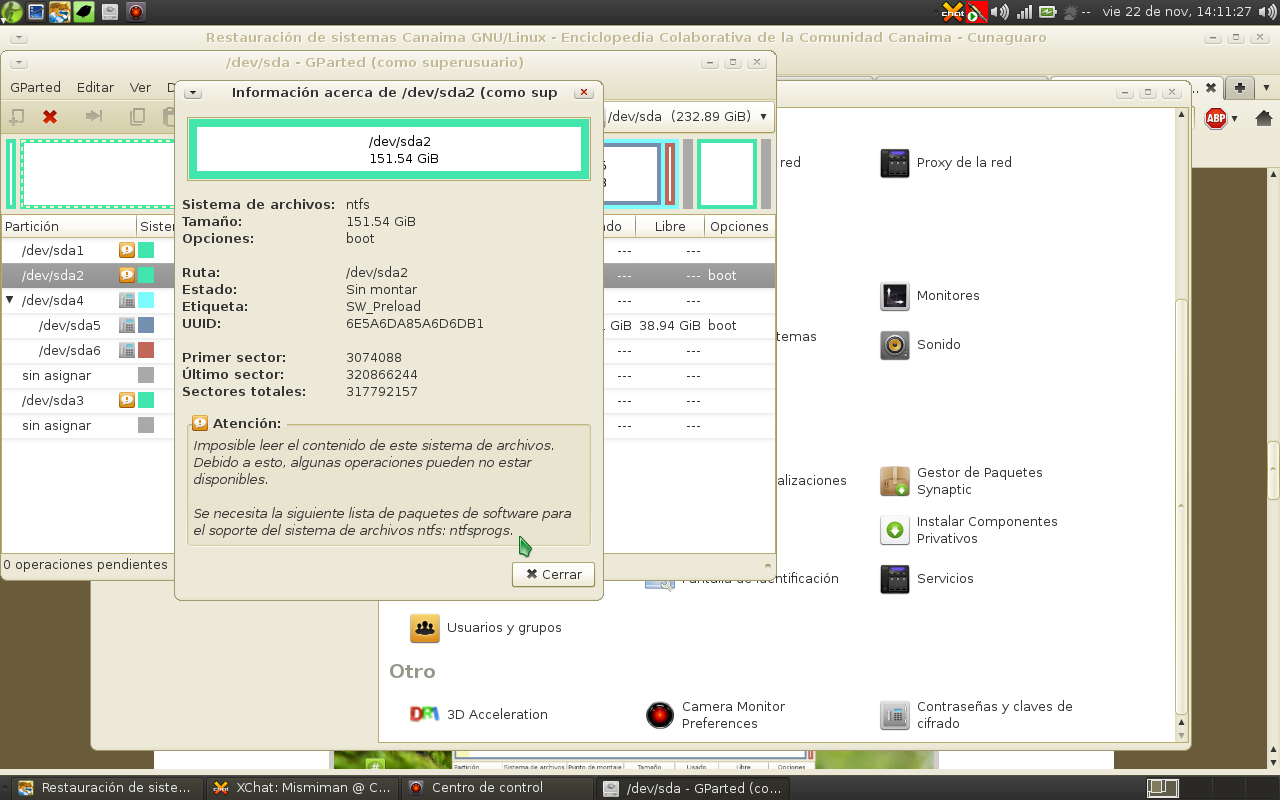The height and width of the screenshot is (800, 1280).
Task: Open the Adblock Plus dropdown arrow
Action: (1235, 119)
